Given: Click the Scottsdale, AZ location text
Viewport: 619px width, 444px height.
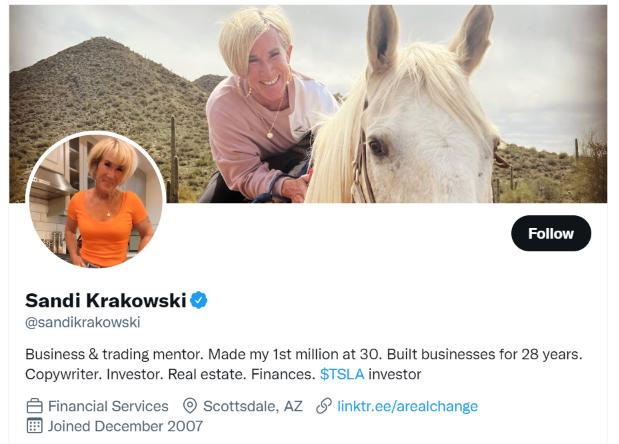Looking at the screenshot, I should pos(253,406).
